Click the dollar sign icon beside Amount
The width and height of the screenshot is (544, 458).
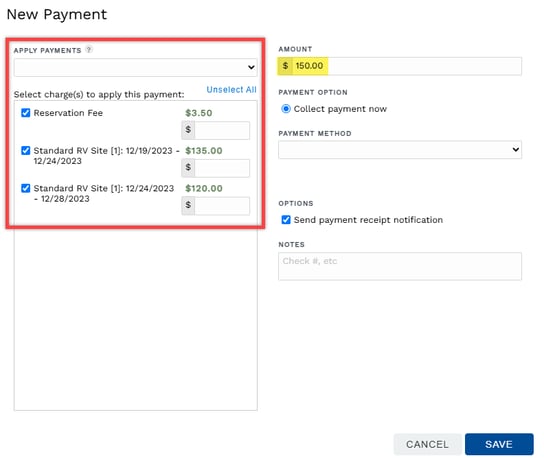pyautogui.click(x=285, y=66)
